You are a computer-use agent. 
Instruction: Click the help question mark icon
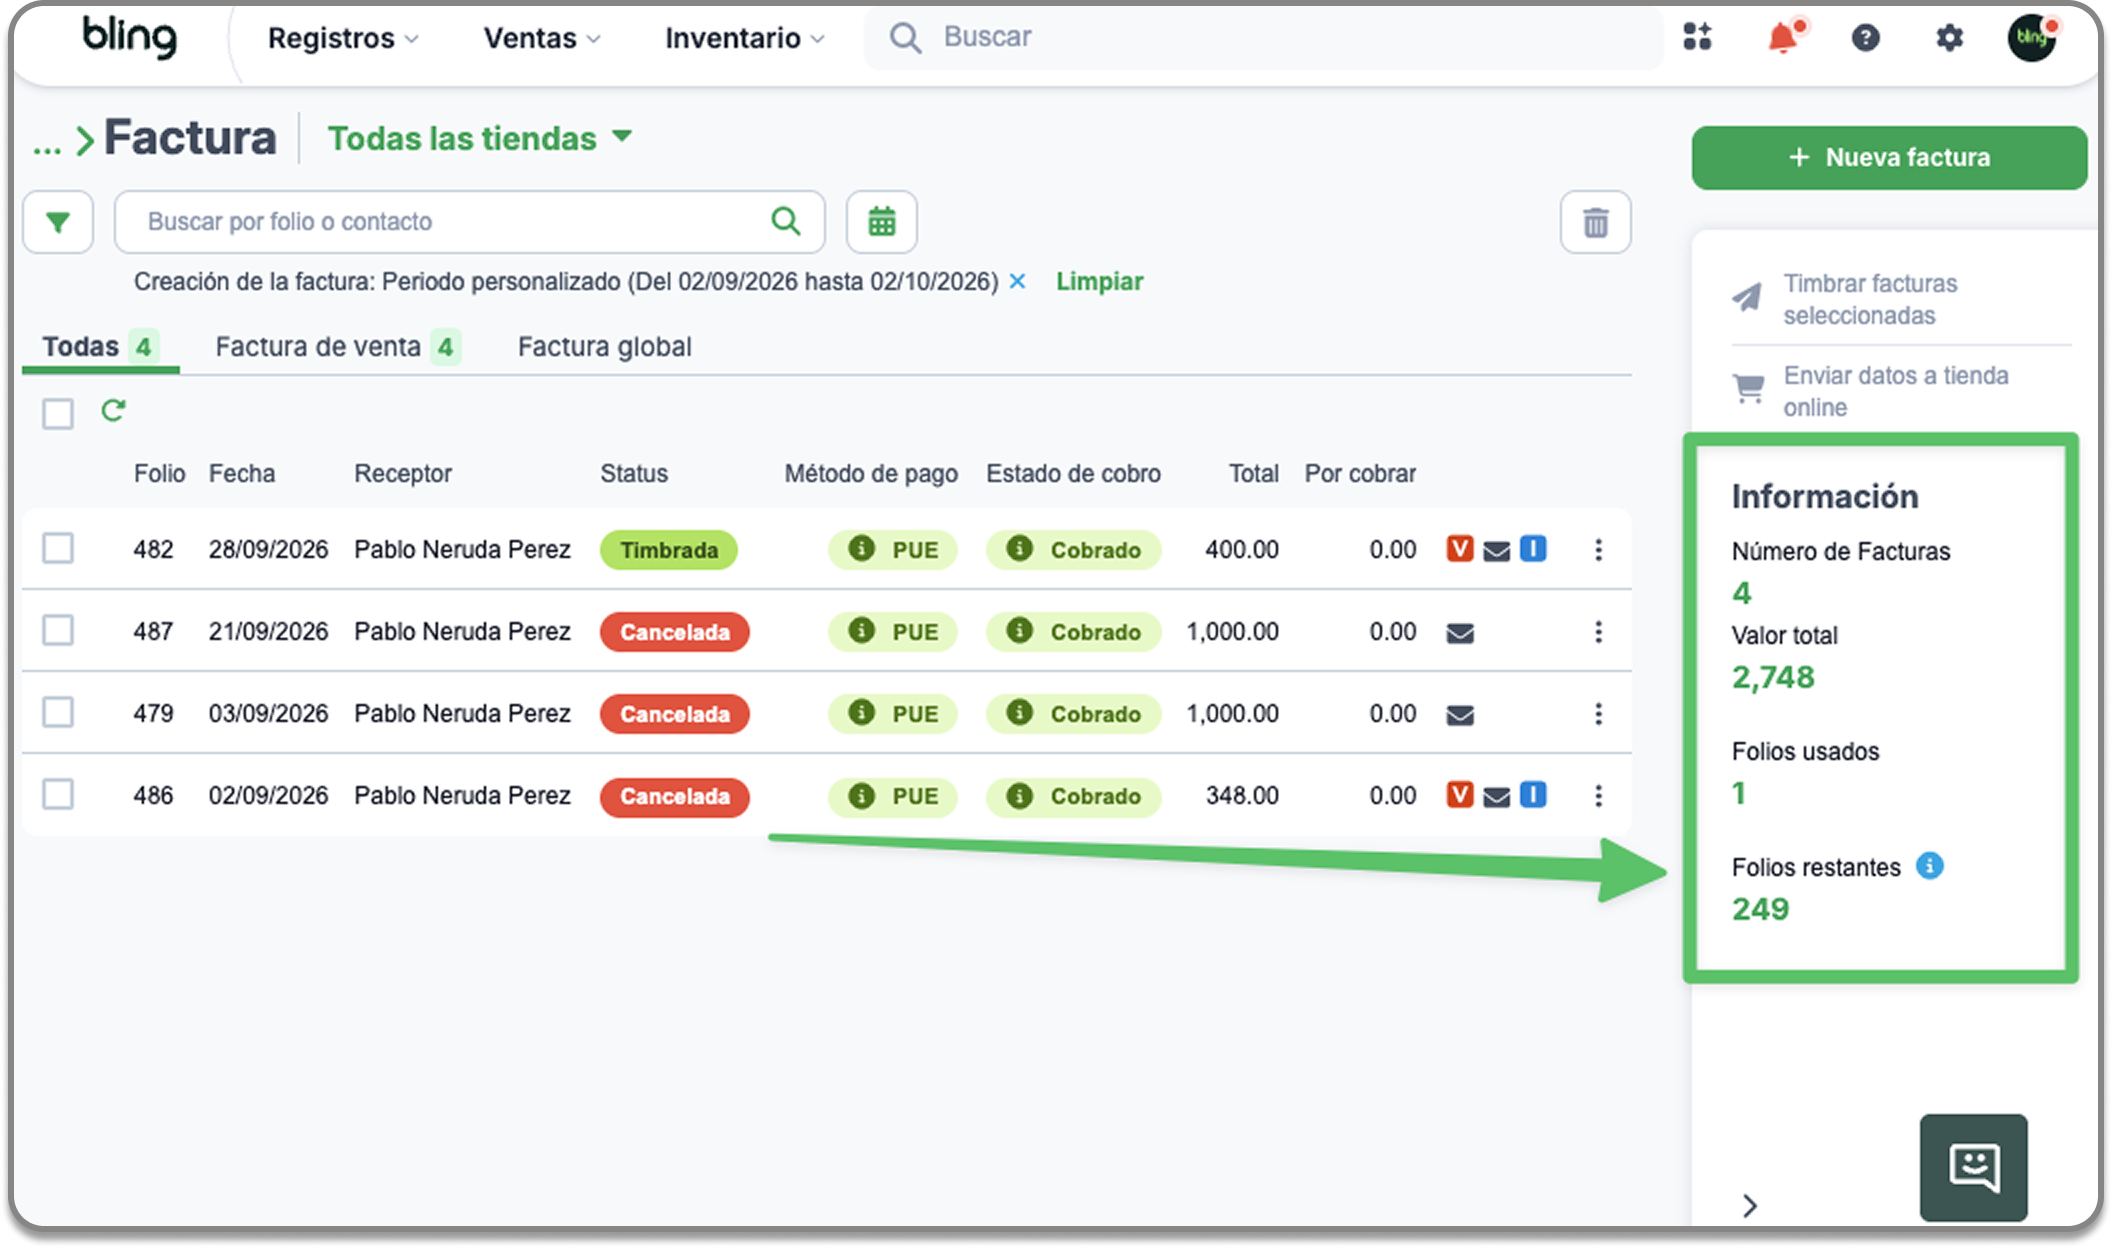tap(1865, 38)
